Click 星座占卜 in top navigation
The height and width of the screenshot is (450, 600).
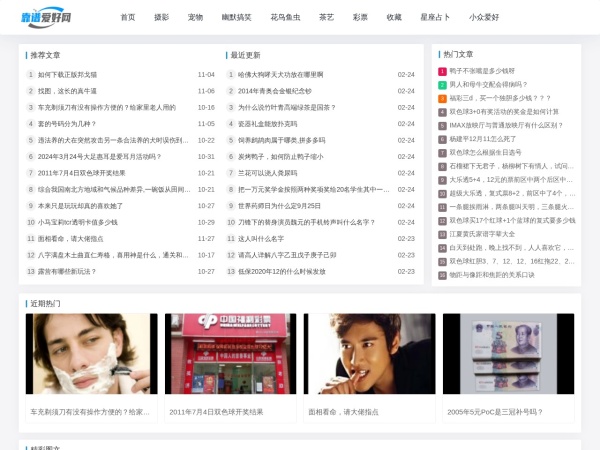point(435,17)
